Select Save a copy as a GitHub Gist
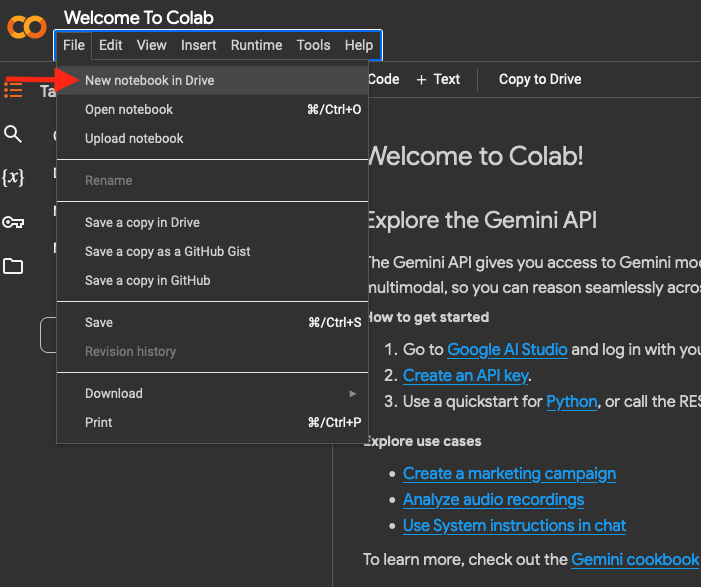This screenshot has height=587, width=701. pyautogui.click(x=167, y=251)
